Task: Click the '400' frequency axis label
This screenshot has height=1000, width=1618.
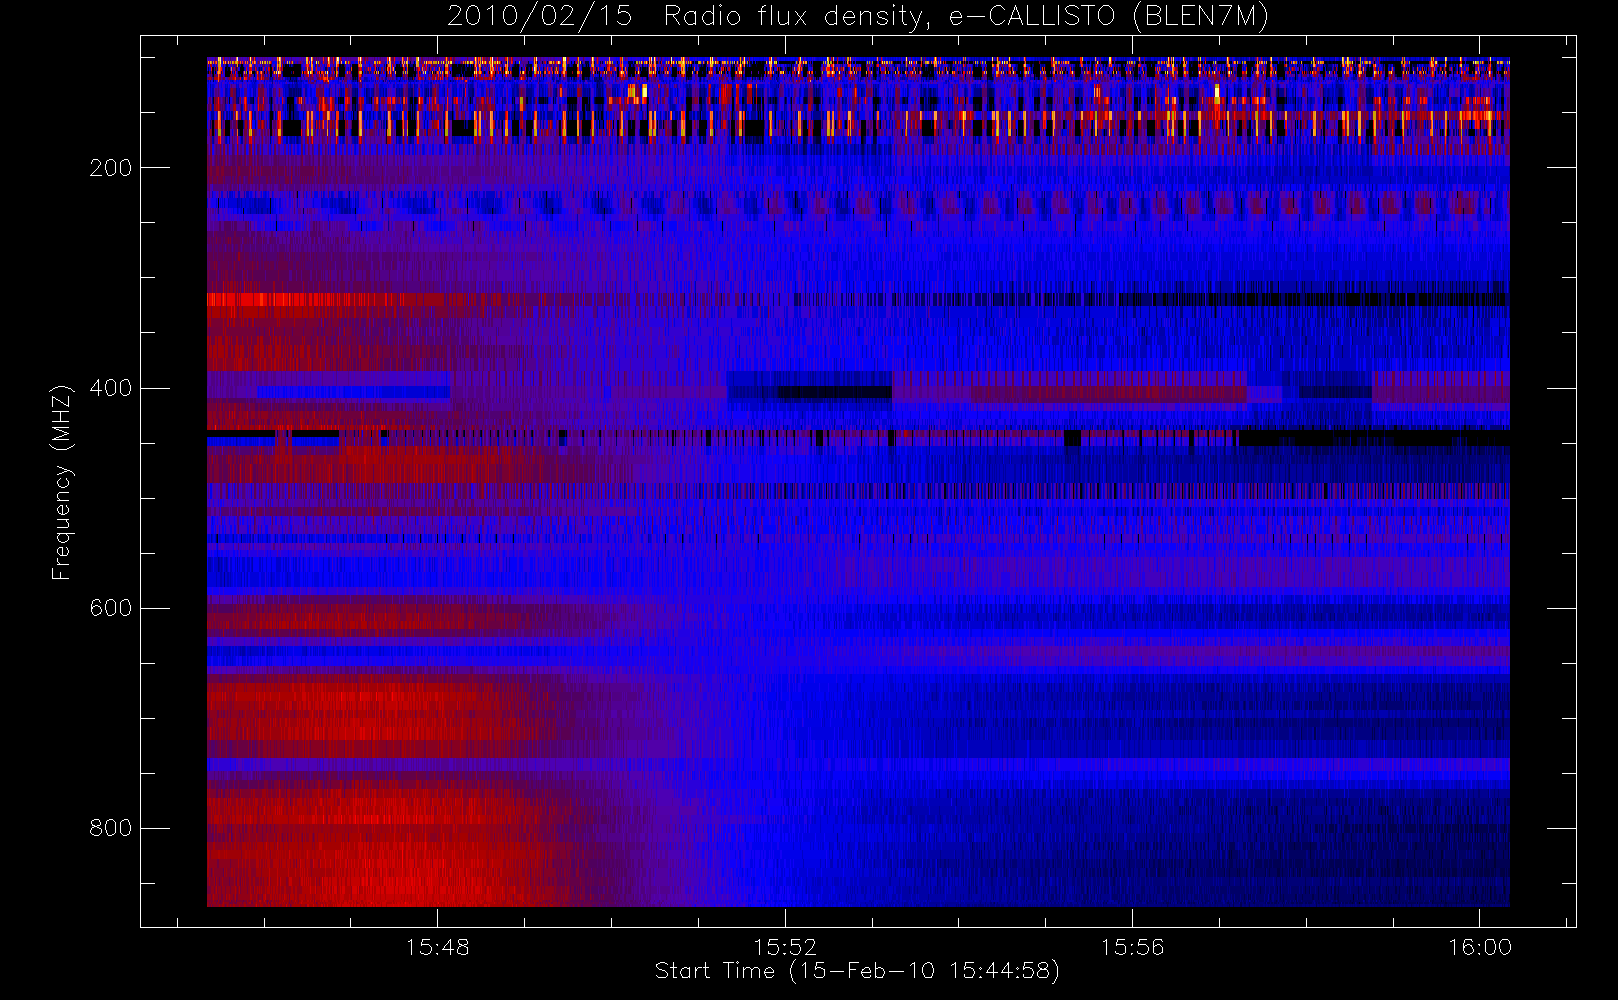Action: point(110,388)
